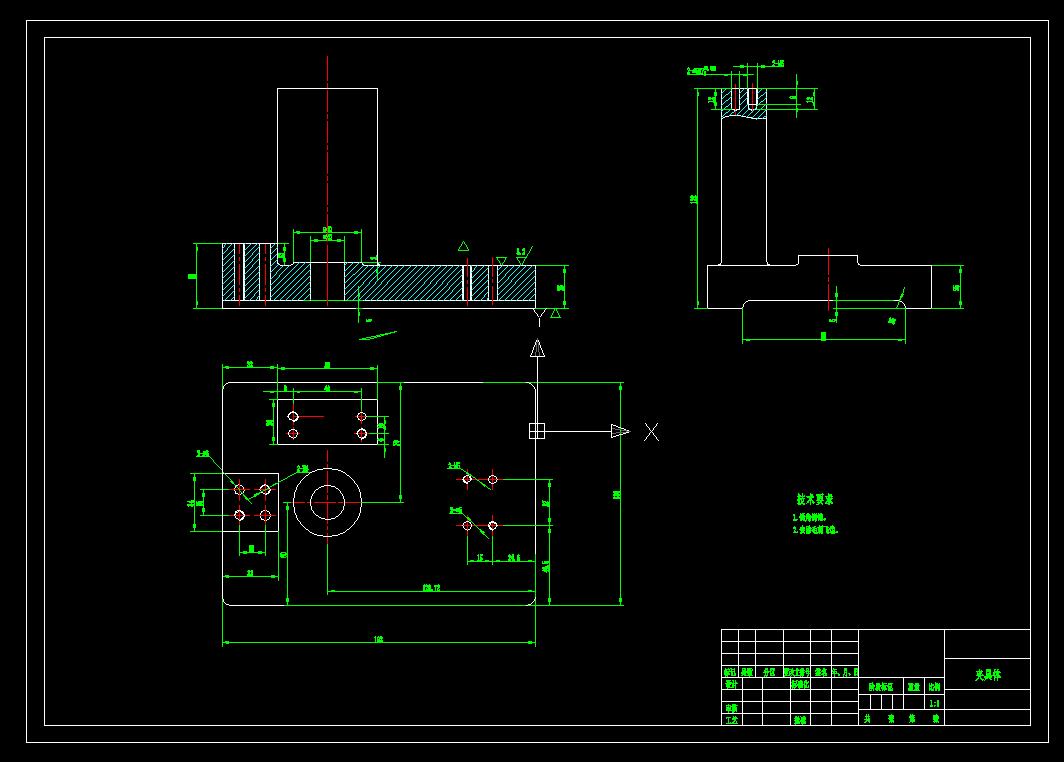The width and height of the screenshot is (1064, 762).
Task: Click the Y axis label
Action: pyautogui.click(x=540, y=317)
